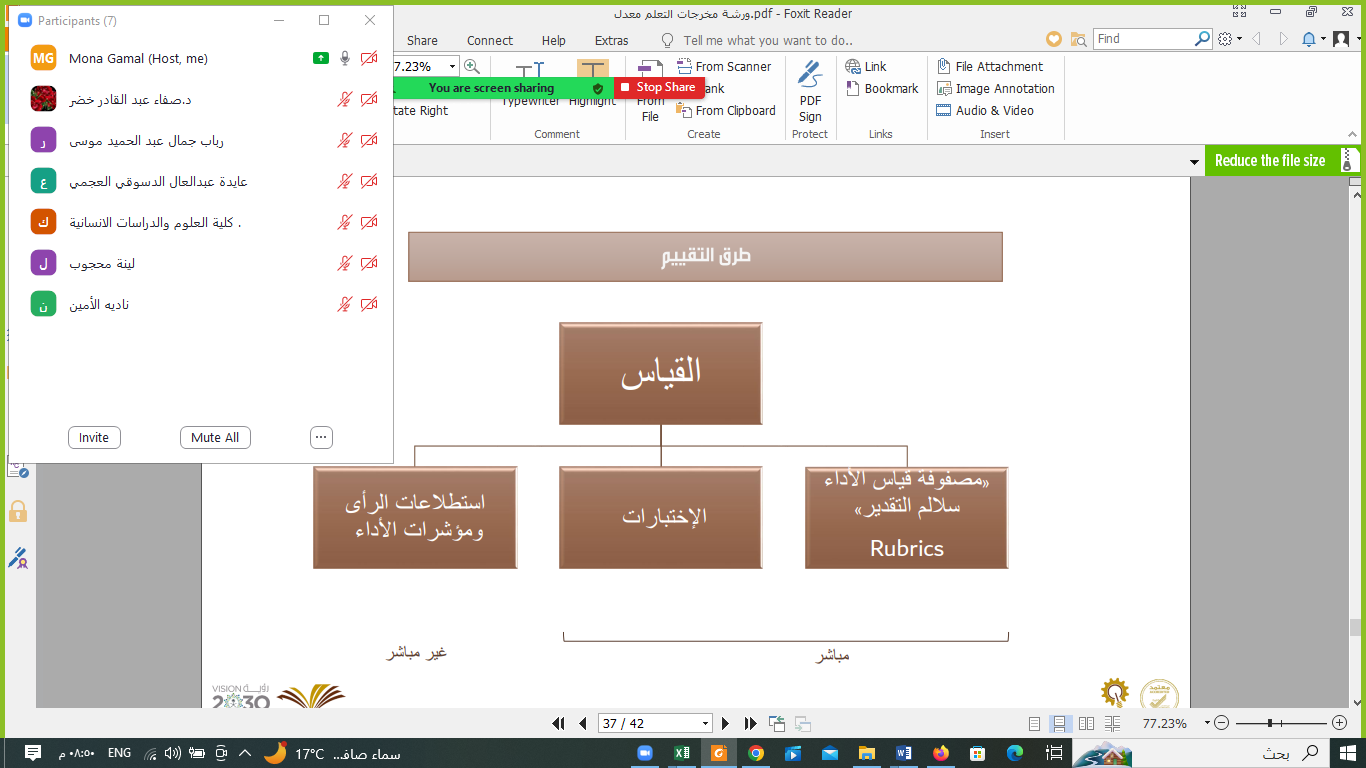Click the Mute All button
This screenshot has width=1366, height=768.
pyautogui.click(x=215, y=437)
